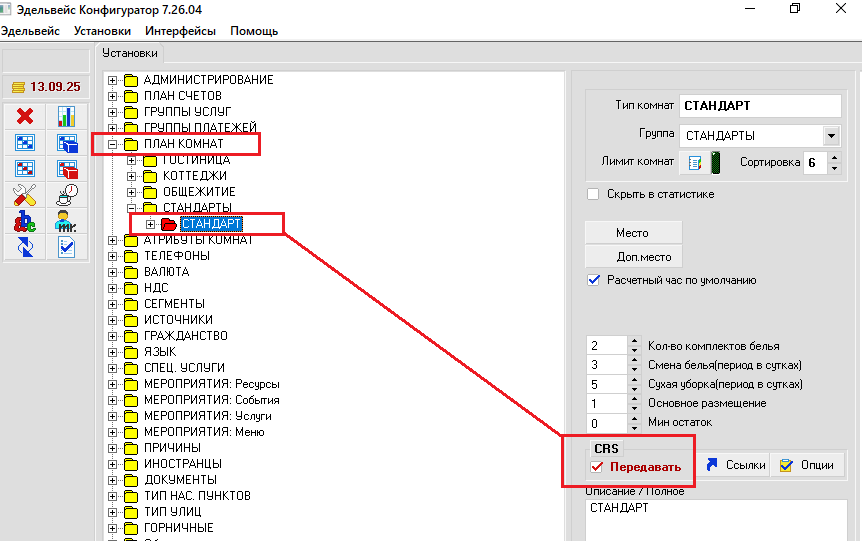
Task: Click the checklist document icon in sidebar
Action: [67, 247]
